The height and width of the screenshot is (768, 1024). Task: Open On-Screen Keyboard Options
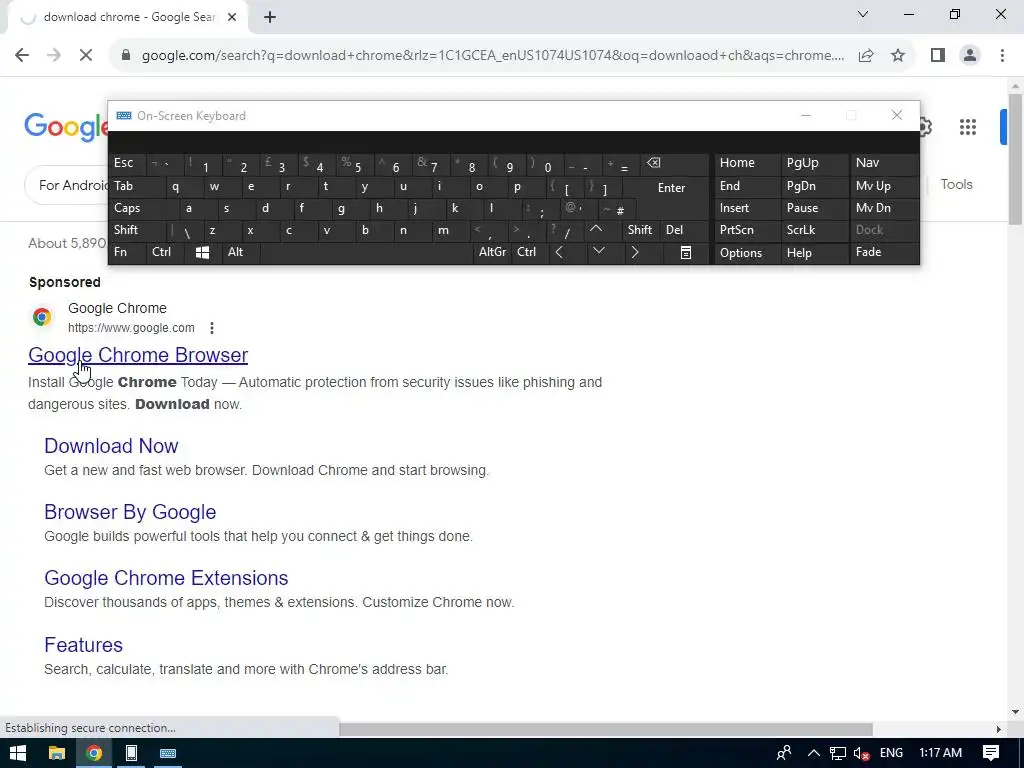(x=747, y=253)
